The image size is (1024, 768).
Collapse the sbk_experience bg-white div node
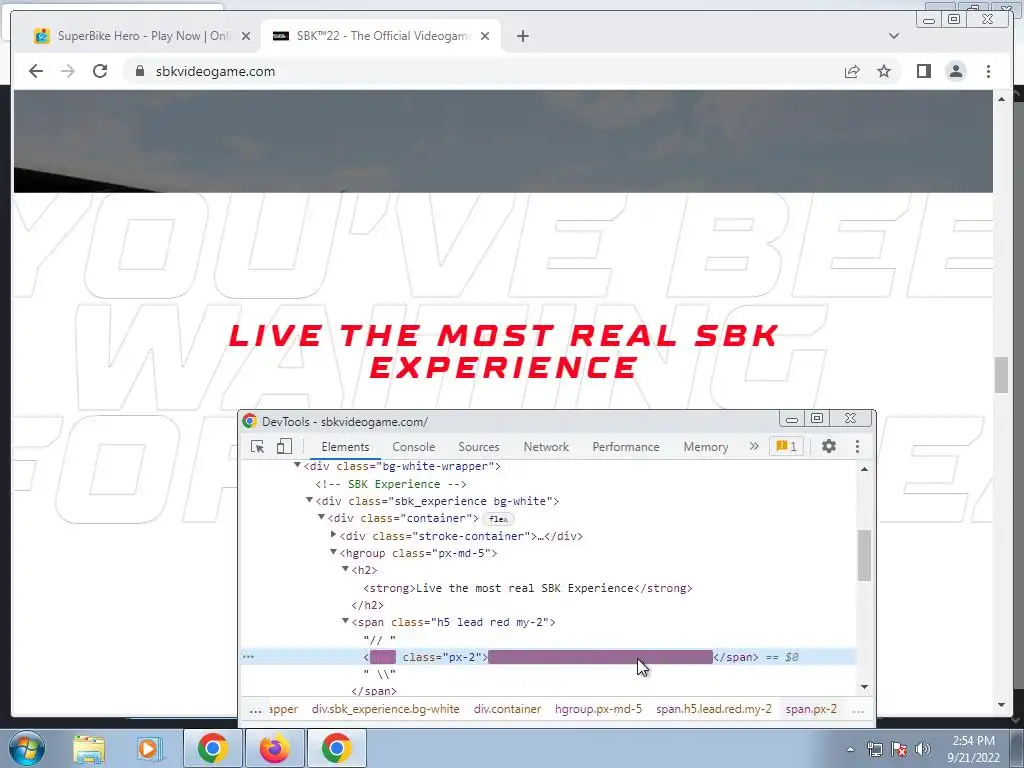click(x=310, y=500)
